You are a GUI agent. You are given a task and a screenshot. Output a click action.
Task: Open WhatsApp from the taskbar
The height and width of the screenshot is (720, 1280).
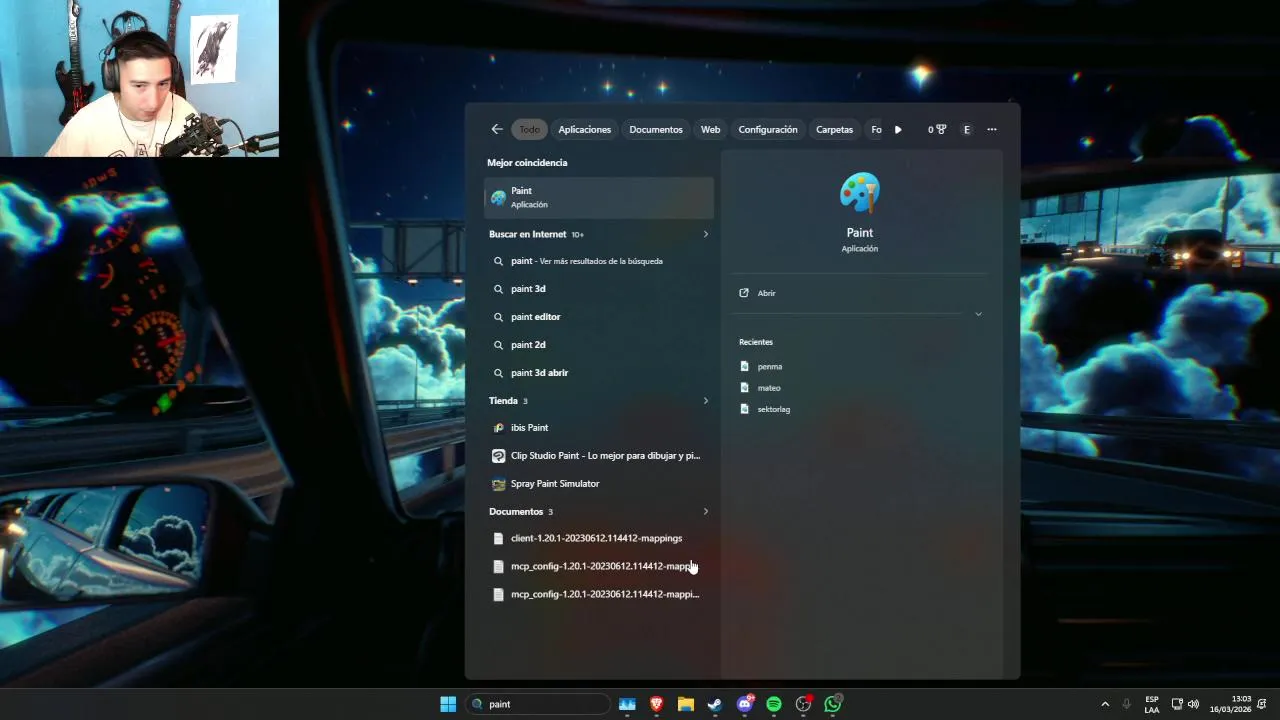pos(833,704)
